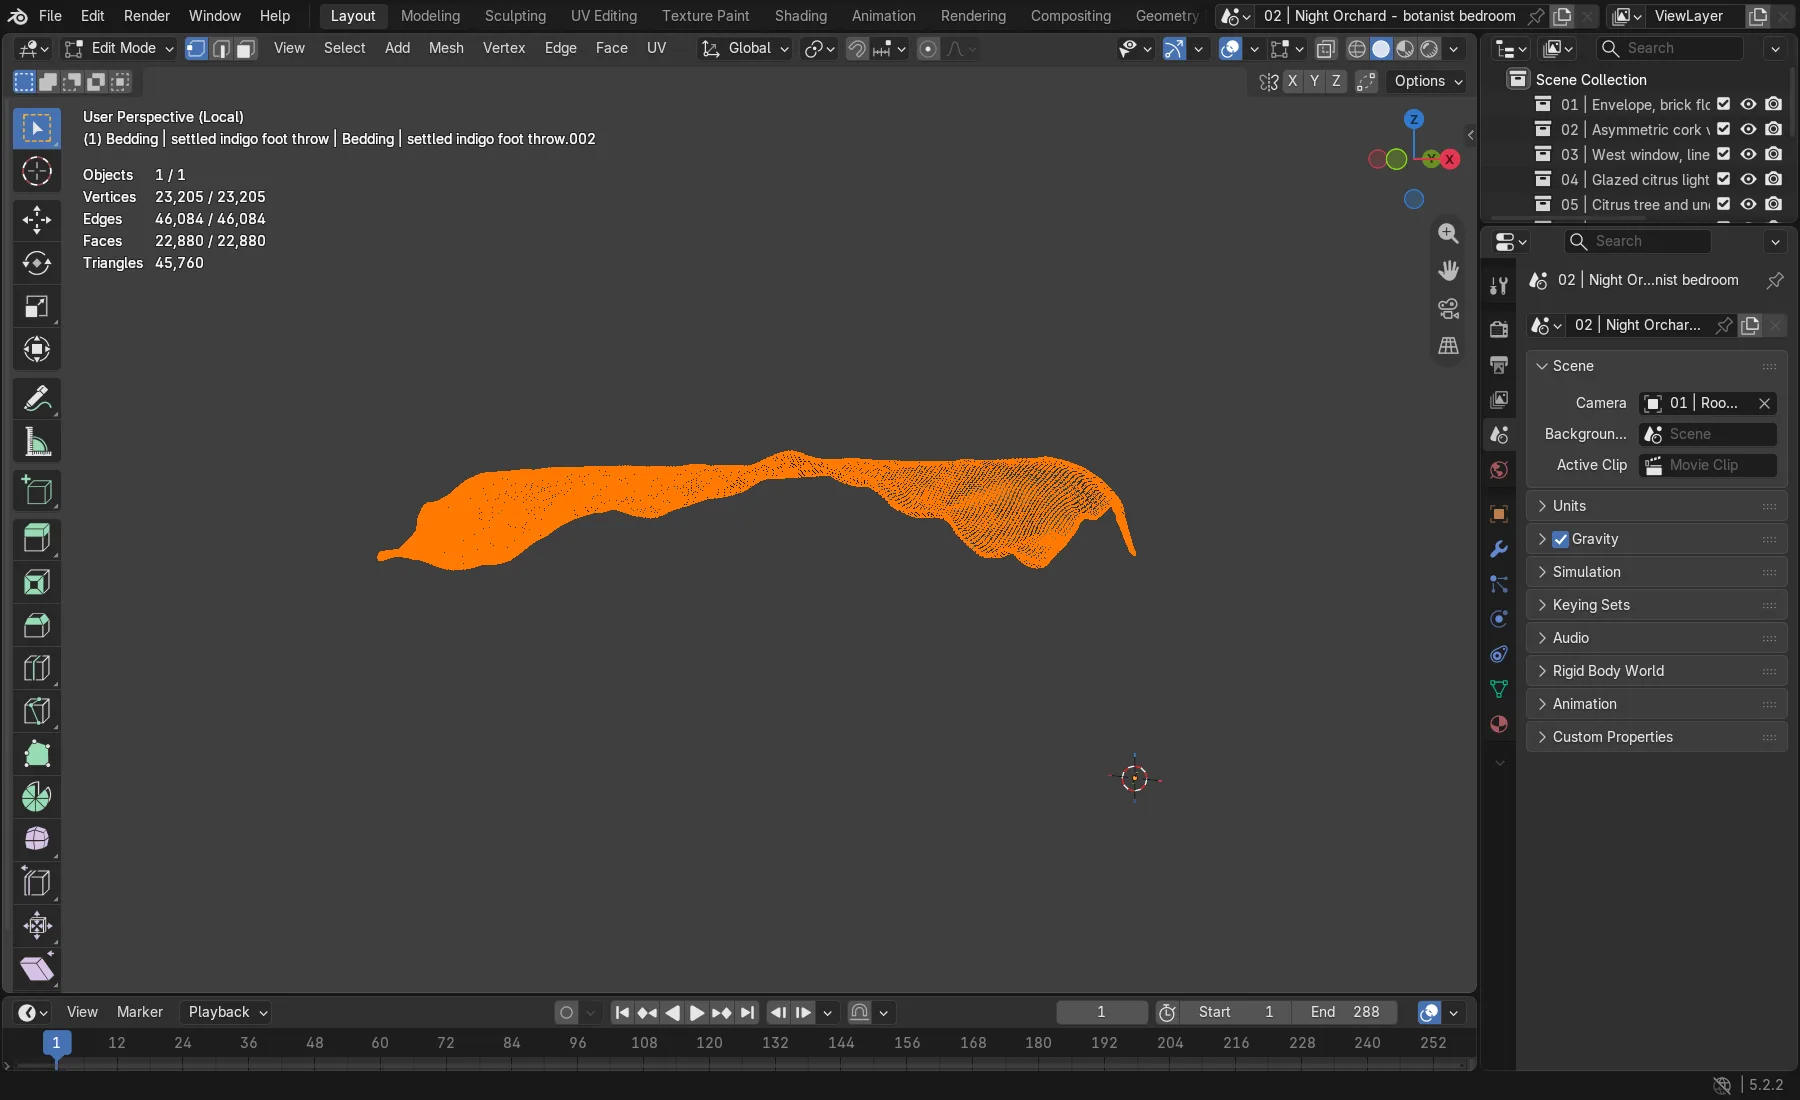Switch to orthographic grid view icon
Viewport: 1800px width, 1100px height.
(1448, 346)
